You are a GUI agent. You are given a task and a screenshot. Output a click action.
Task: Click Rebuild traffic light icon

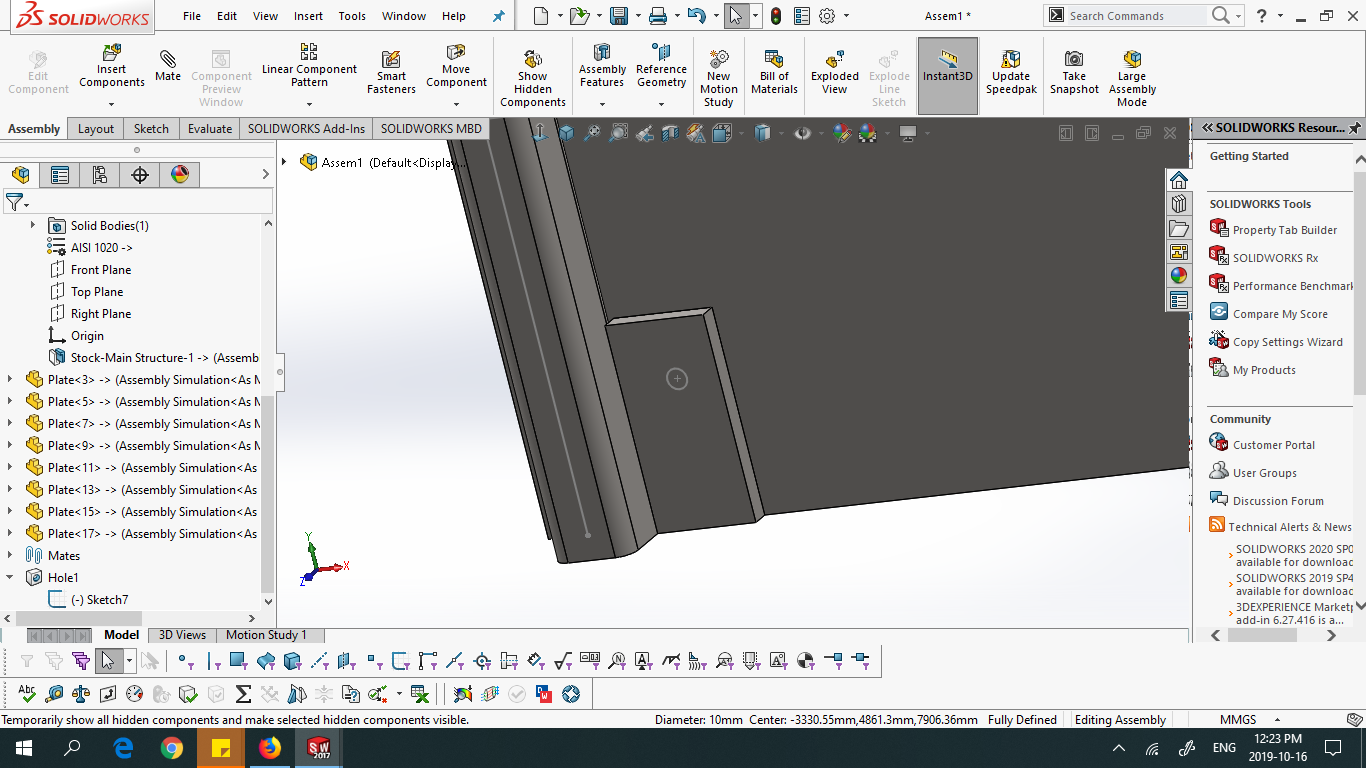pos(775,16)
